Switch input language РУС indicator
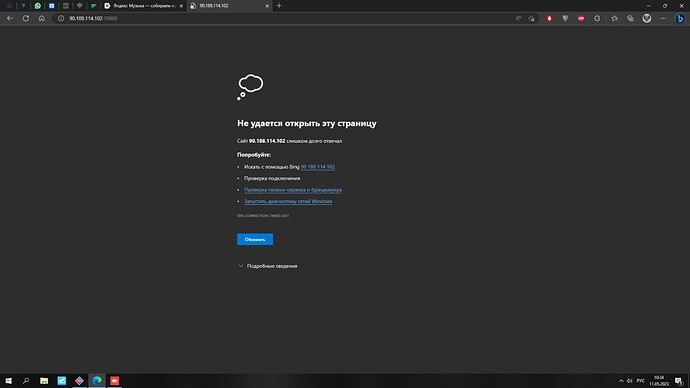Image resolution: width=690 pixels, height=388 pixels. [641, 381]
